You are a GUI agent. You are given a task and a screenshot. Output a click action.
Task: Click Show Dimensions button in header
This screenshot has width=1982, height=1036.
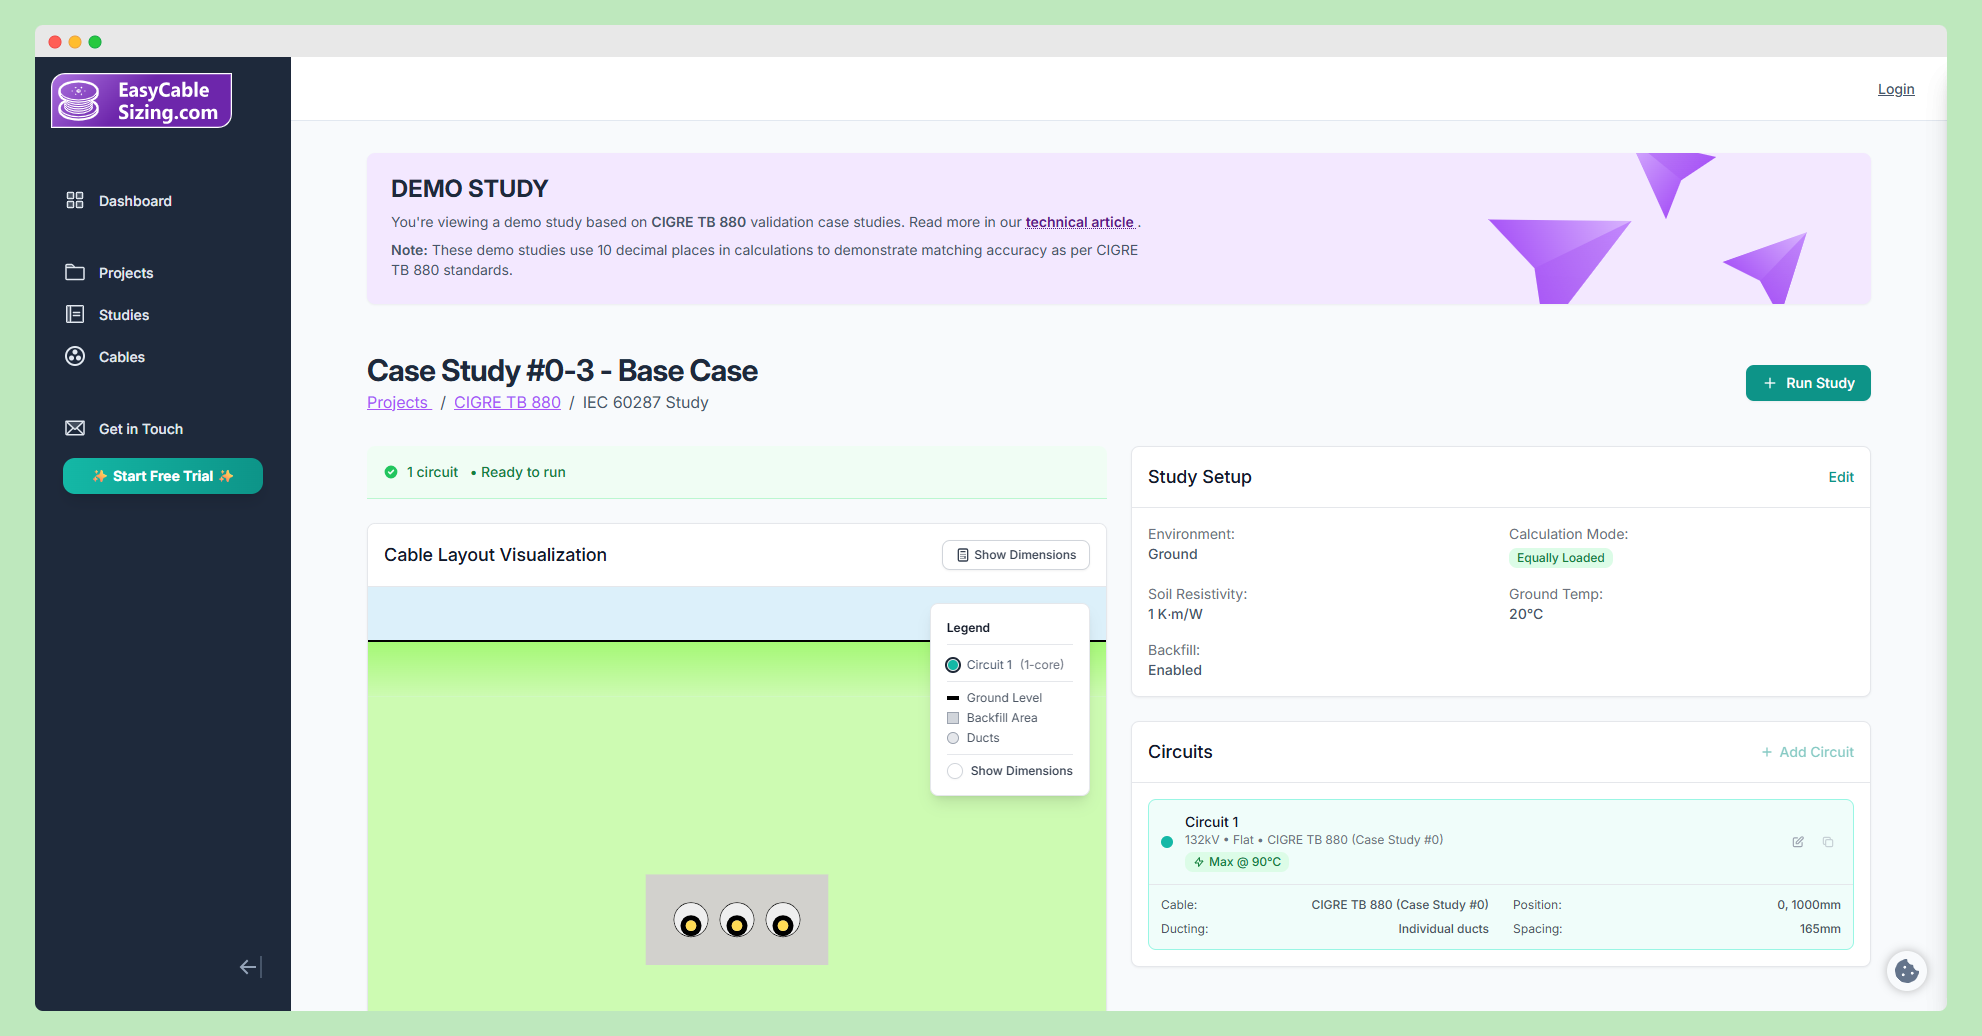pyautogui.click(x=1015, y=555)
